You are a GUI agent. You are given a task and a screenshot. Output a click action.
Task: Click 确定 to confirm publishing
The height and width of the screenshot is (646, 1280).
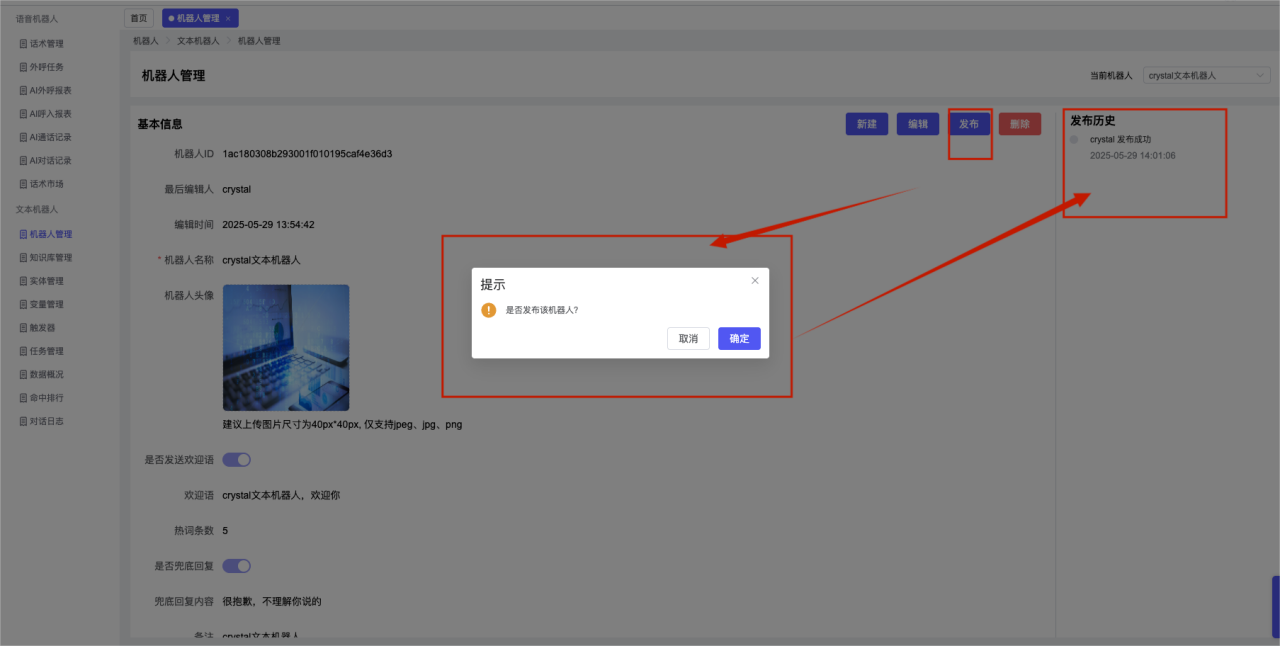tap(739, 339)
